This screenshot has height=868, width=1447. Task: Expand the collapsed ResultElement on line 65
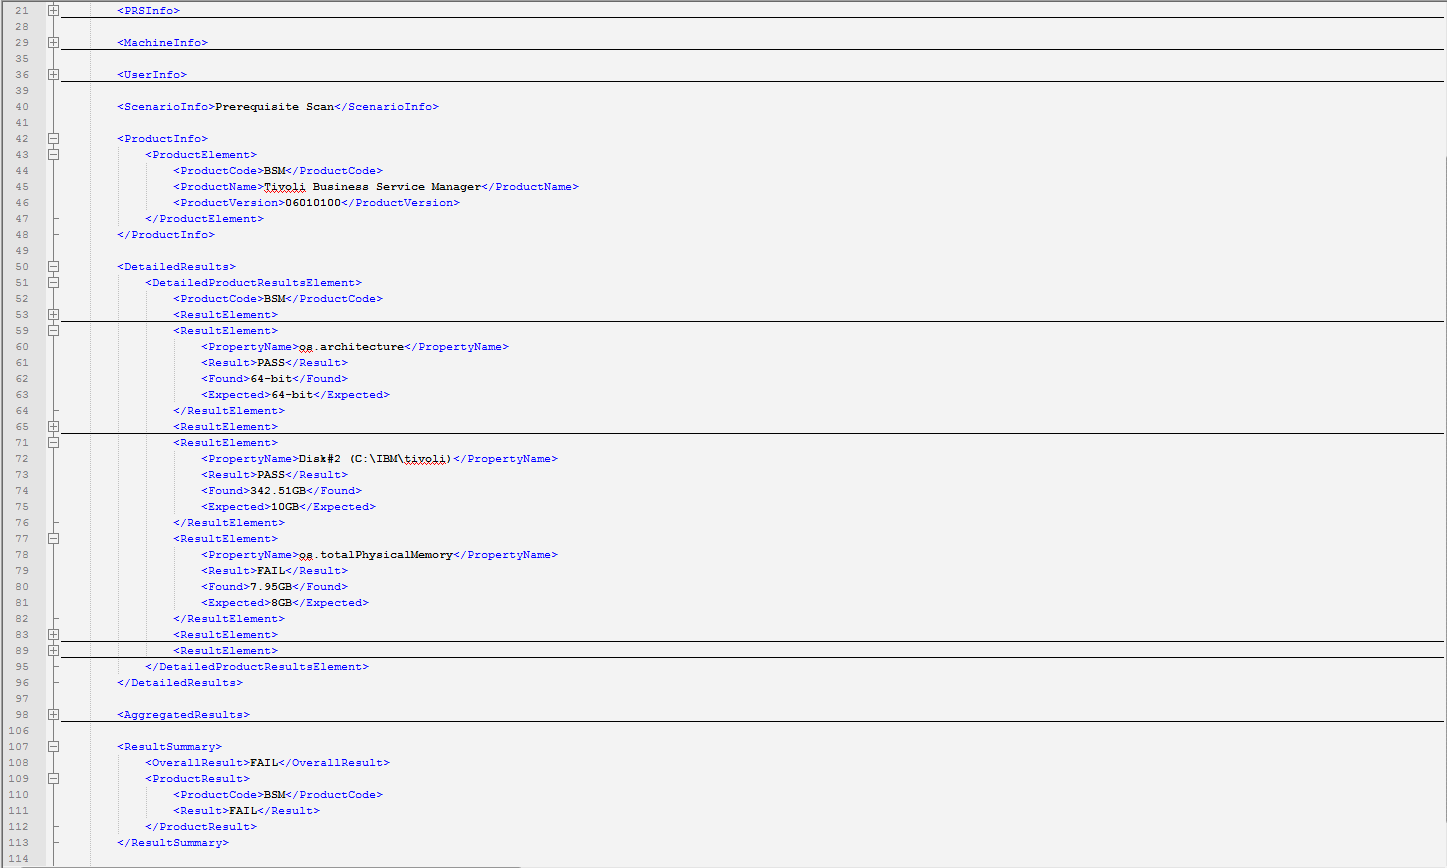pyautogui.click(x=53, y=426)
